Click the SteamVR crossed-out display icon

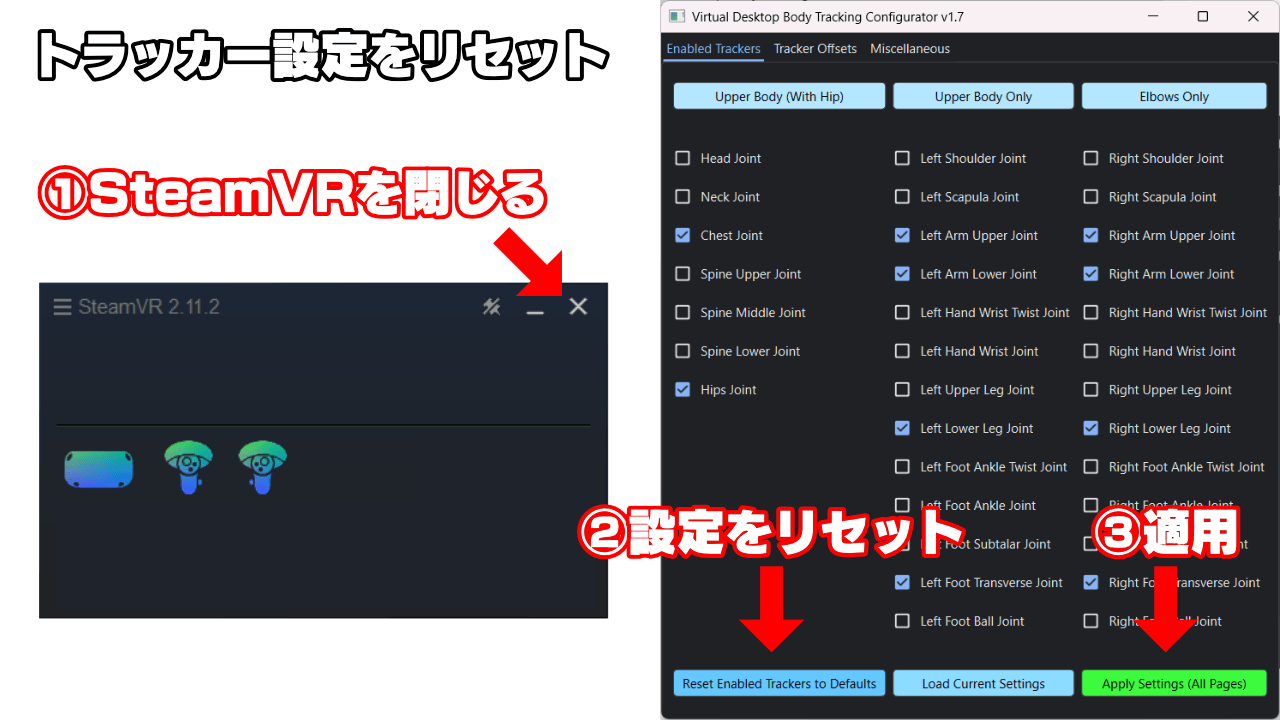491,307
